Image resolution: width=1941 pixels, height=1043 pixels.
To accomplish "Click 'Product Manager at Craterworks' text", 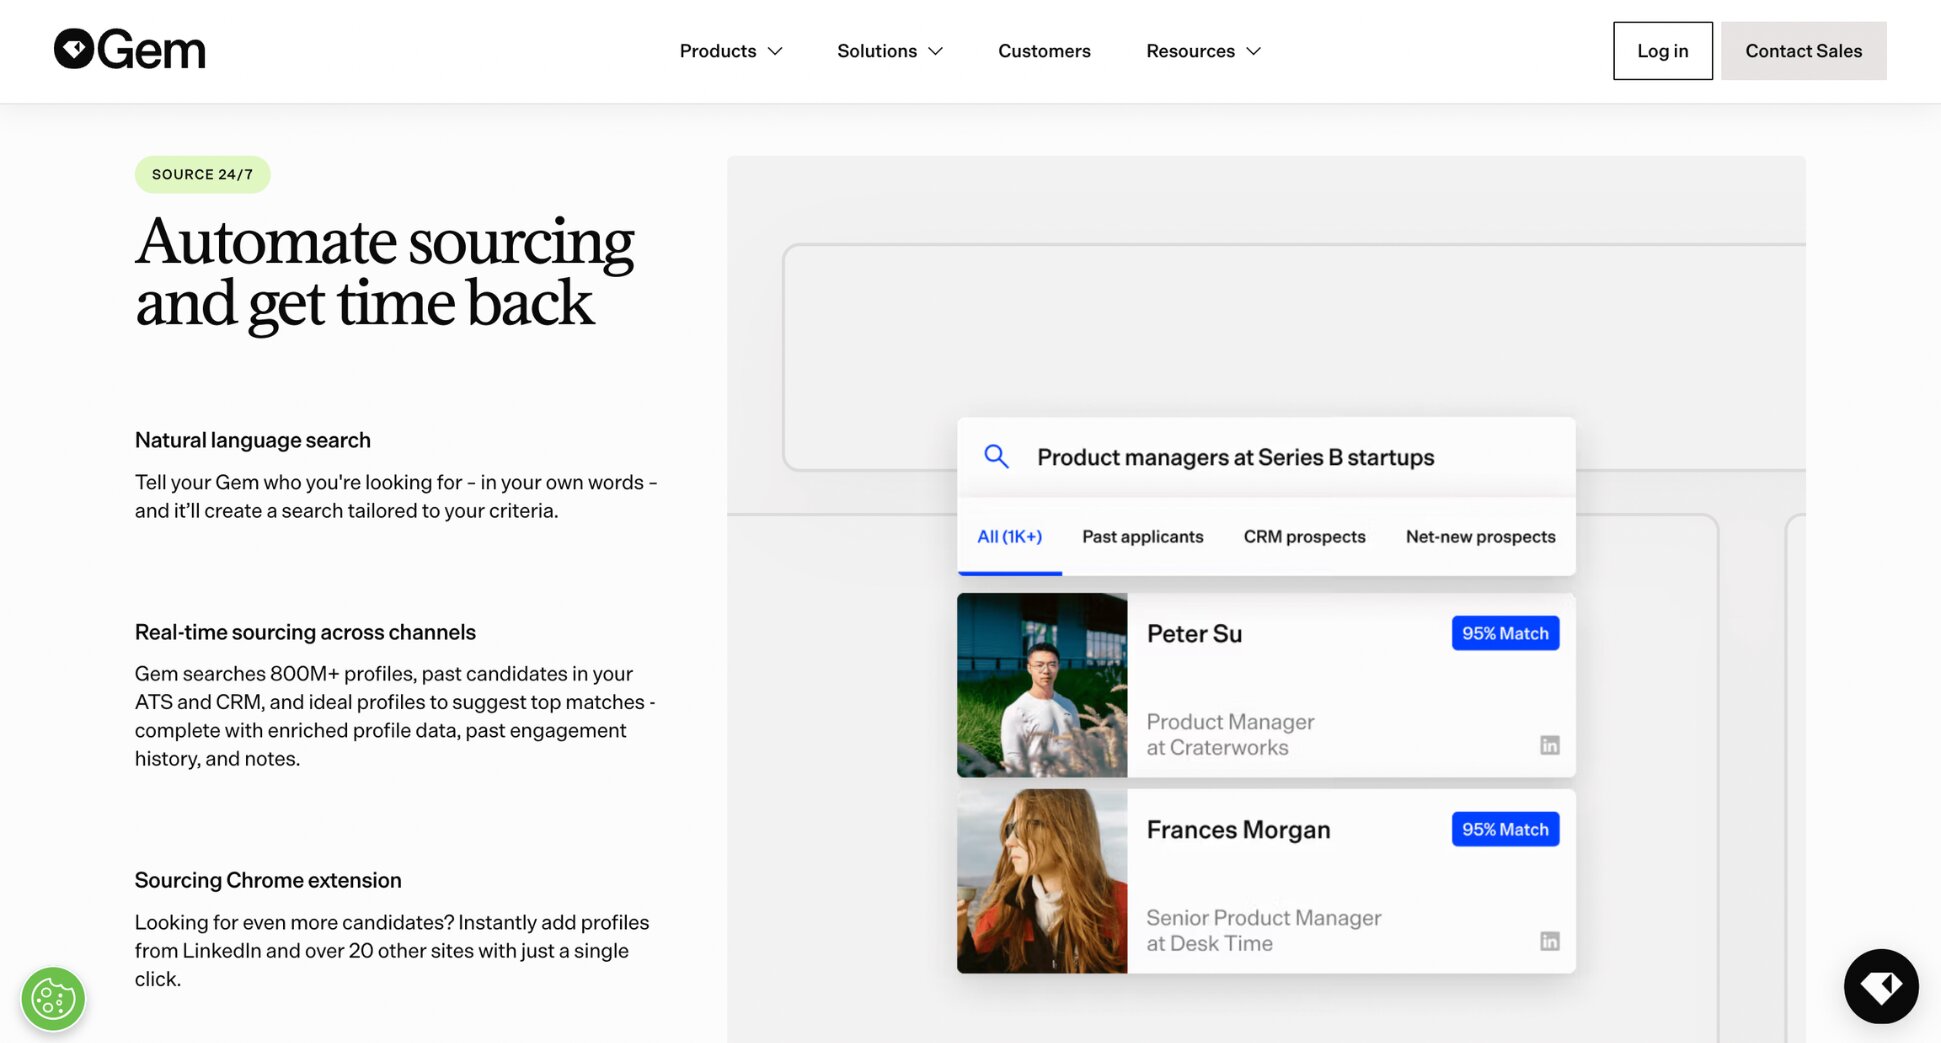I will coord(1230,735).
